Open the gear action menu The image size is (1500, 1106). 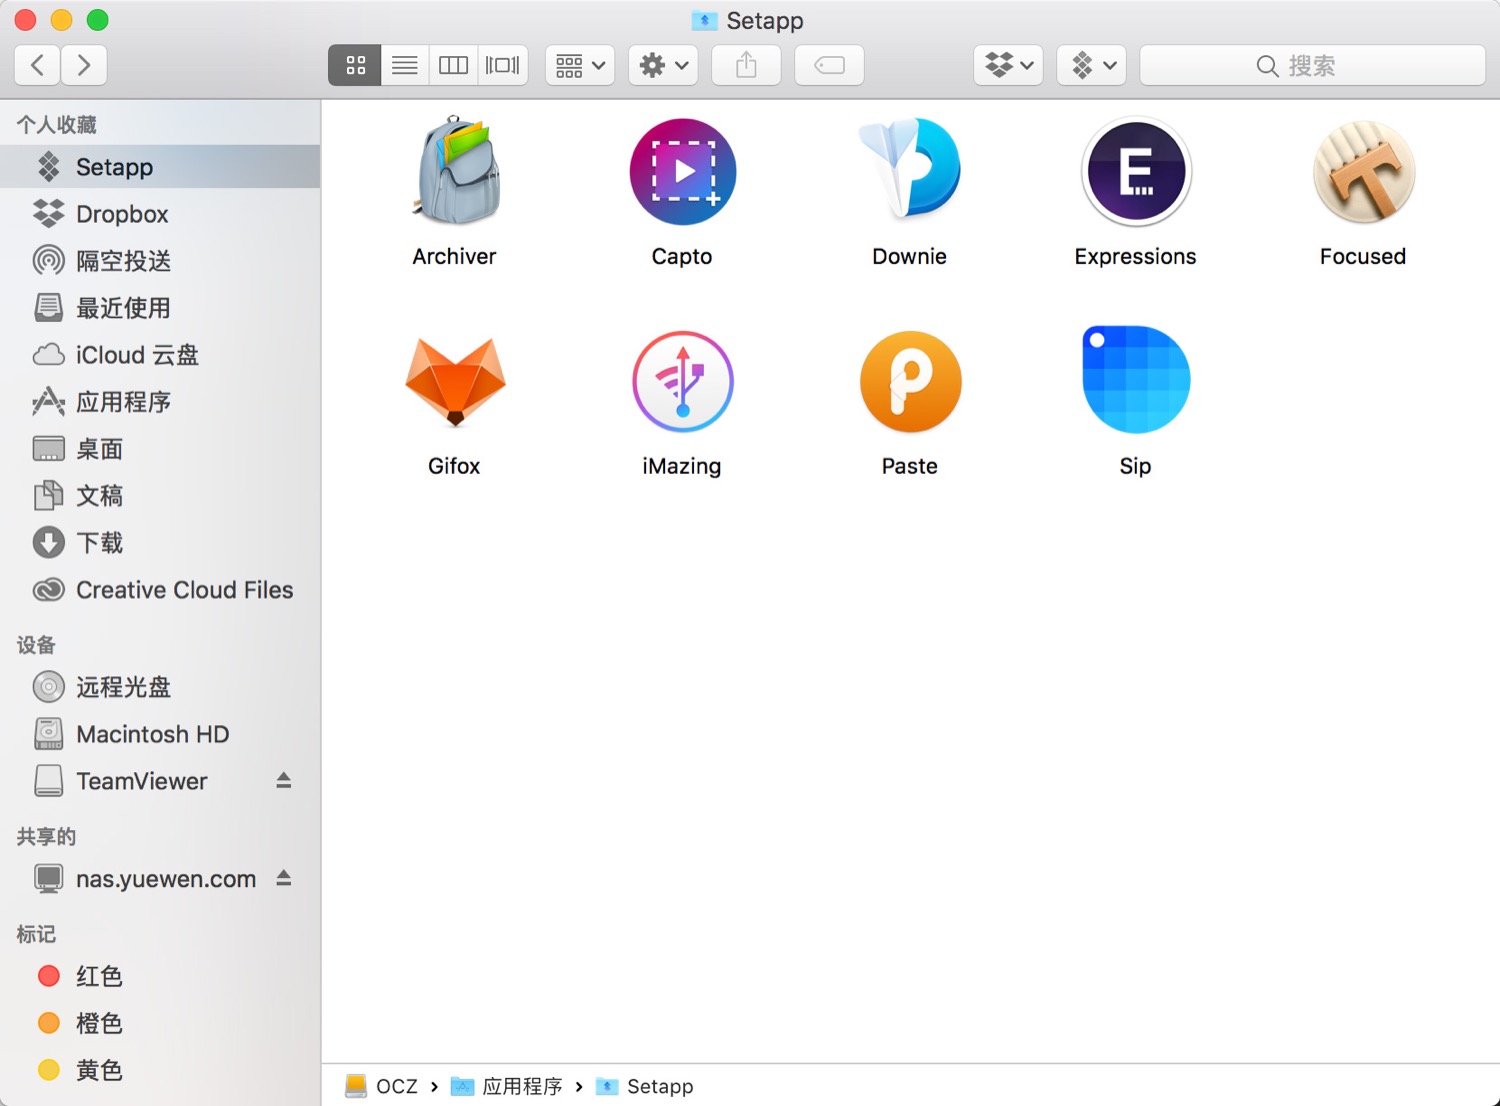663,66
